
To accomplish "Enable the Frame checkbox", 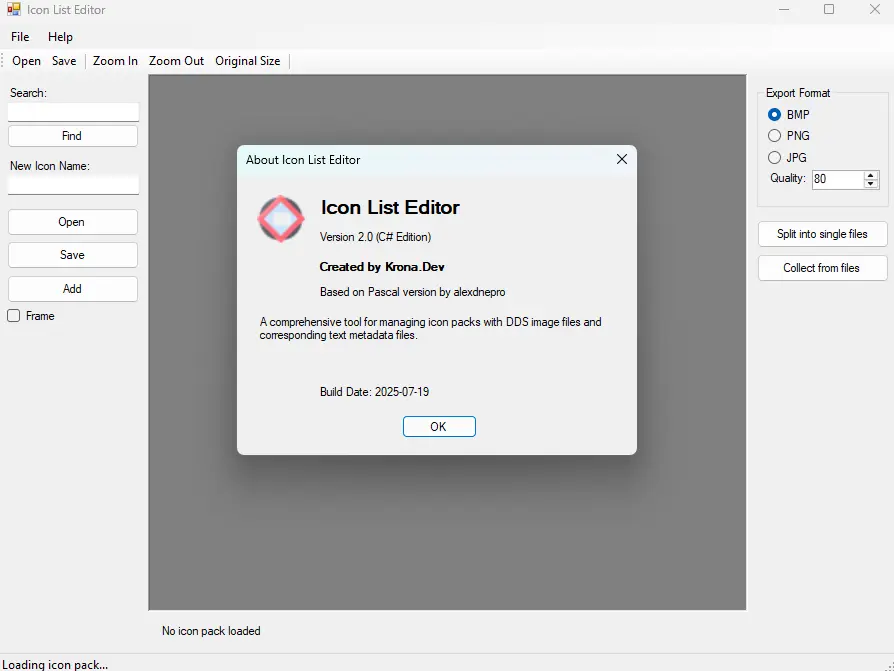I will pyautogui.click(x=14, y=316).
